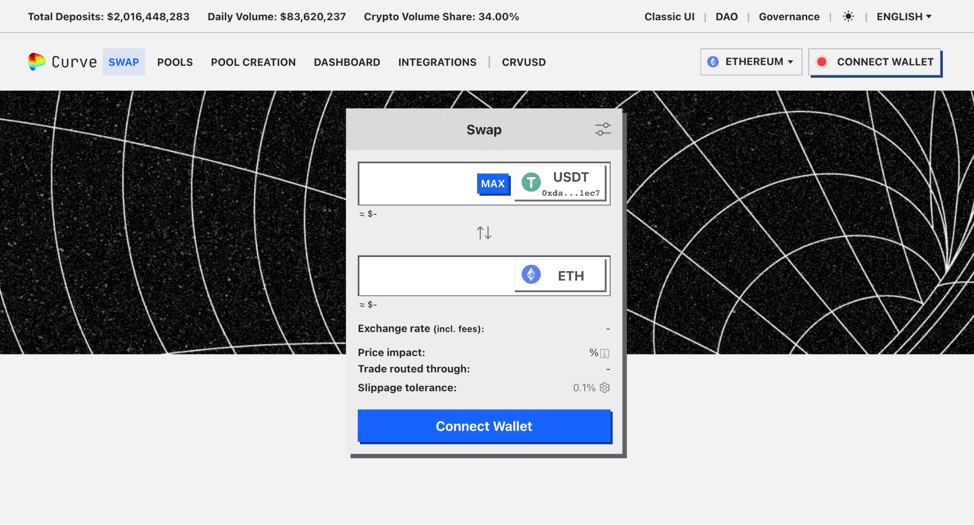Toggle light/dark theme sun icon
974x525 pixels.
pos(848,17)
